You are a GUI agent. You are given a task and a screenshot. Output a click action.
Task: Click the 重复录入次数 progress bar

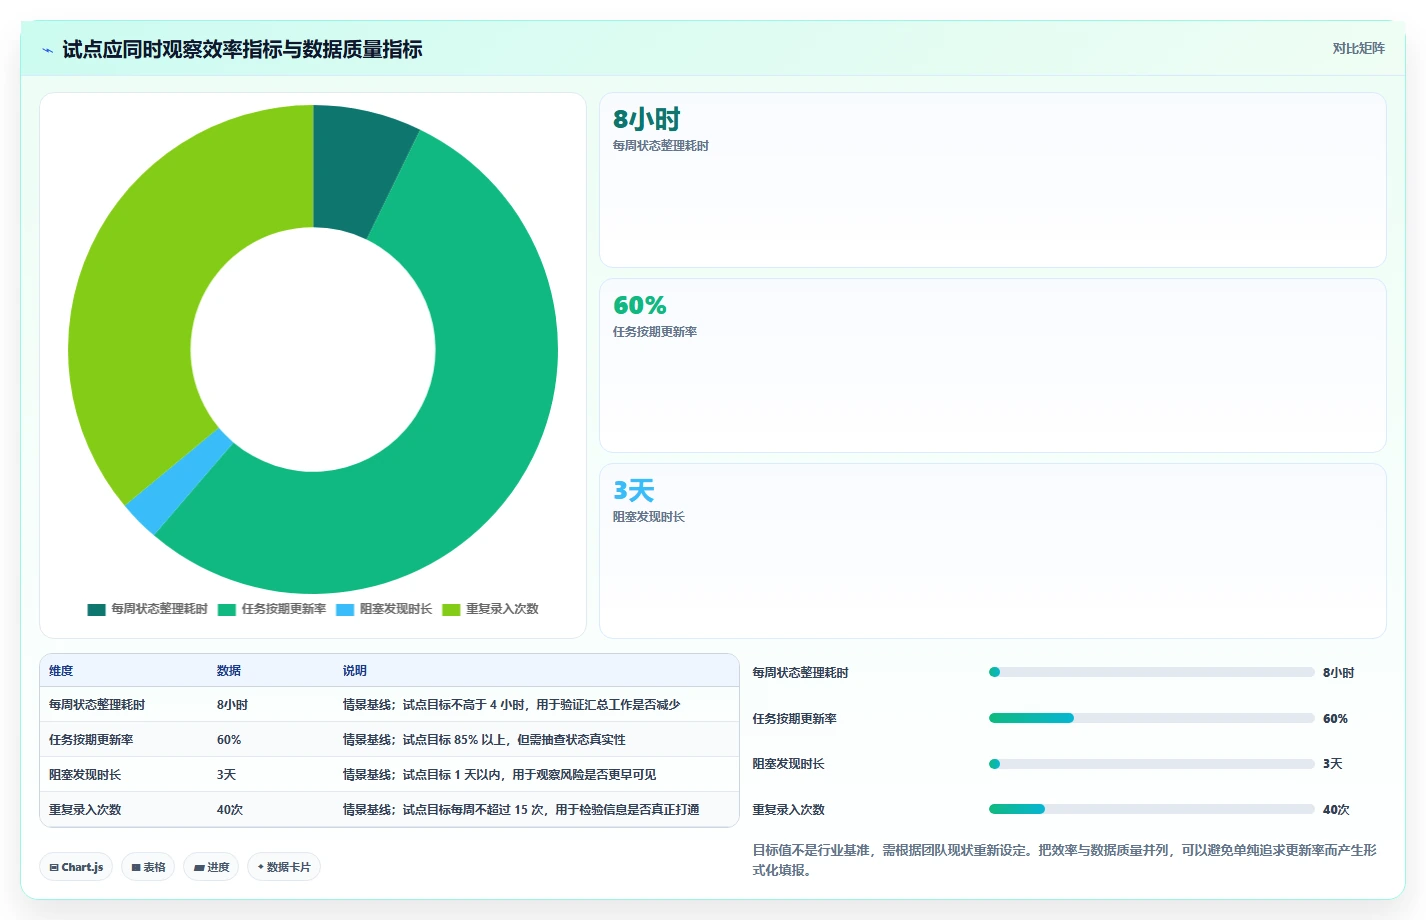point(1151,809)
